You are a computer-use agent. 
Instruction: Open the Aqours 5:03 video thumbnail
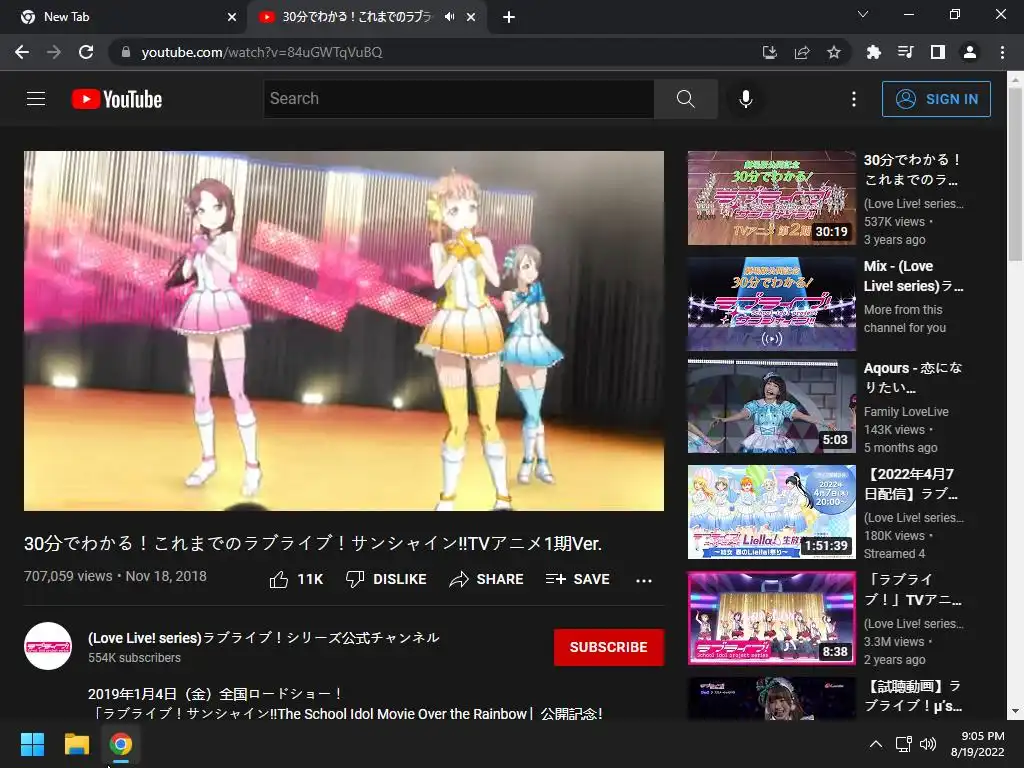[x=771, y=406]
